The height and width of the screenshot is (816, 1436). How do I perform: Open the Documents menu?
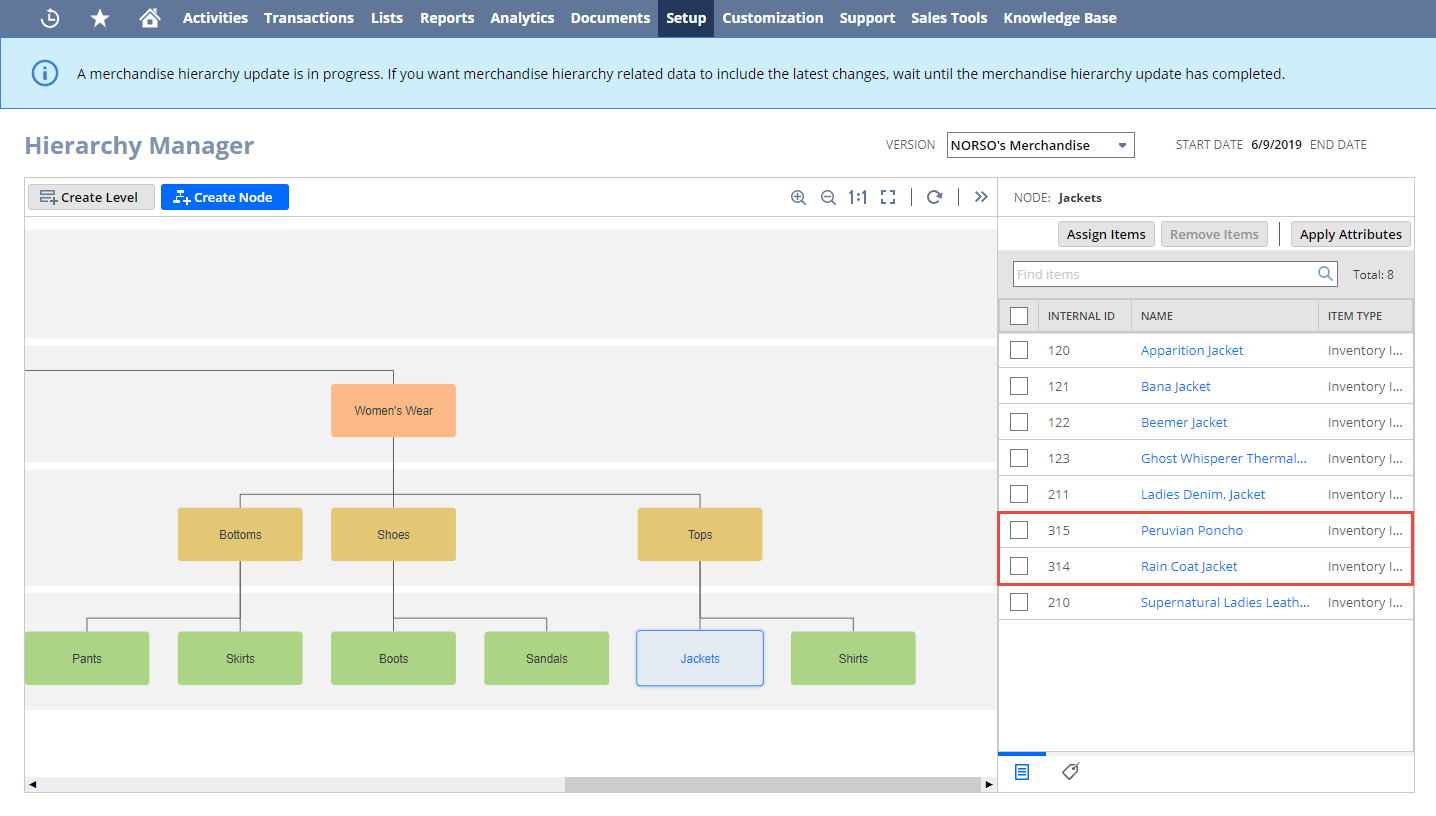pos(610,18)
